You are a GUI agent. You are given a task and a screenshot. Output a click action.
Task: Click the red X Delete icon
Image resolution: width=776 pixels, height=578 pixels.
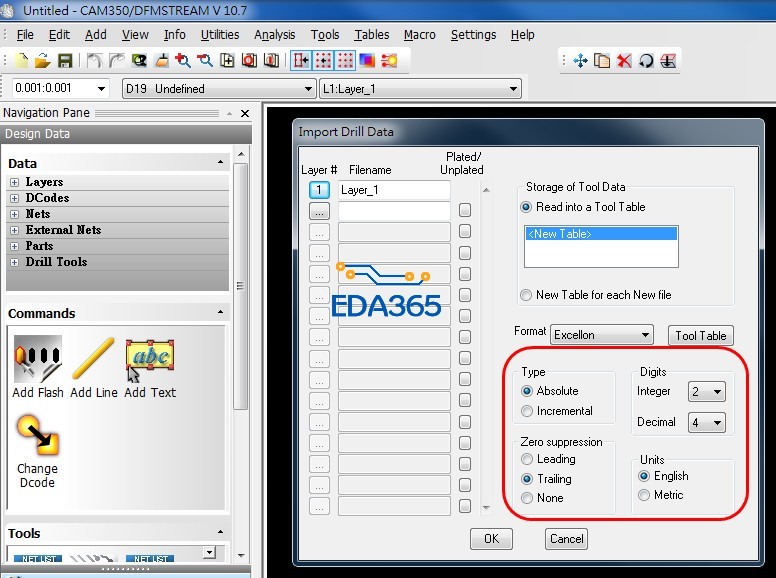click(x=624, y=61)
